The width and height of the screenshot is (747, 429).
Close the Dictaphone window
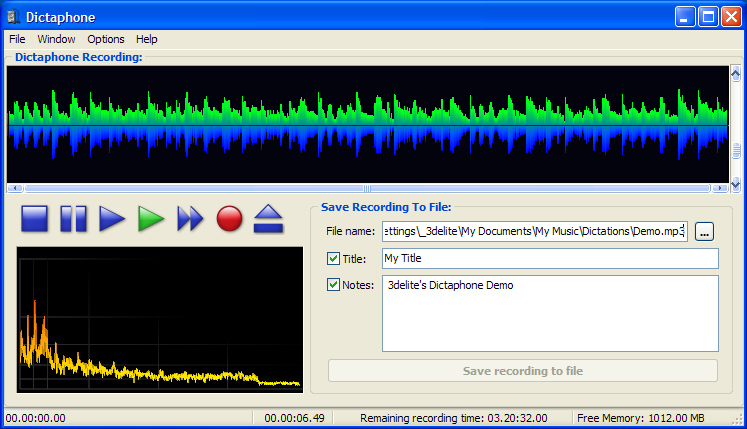pos(731,17)
